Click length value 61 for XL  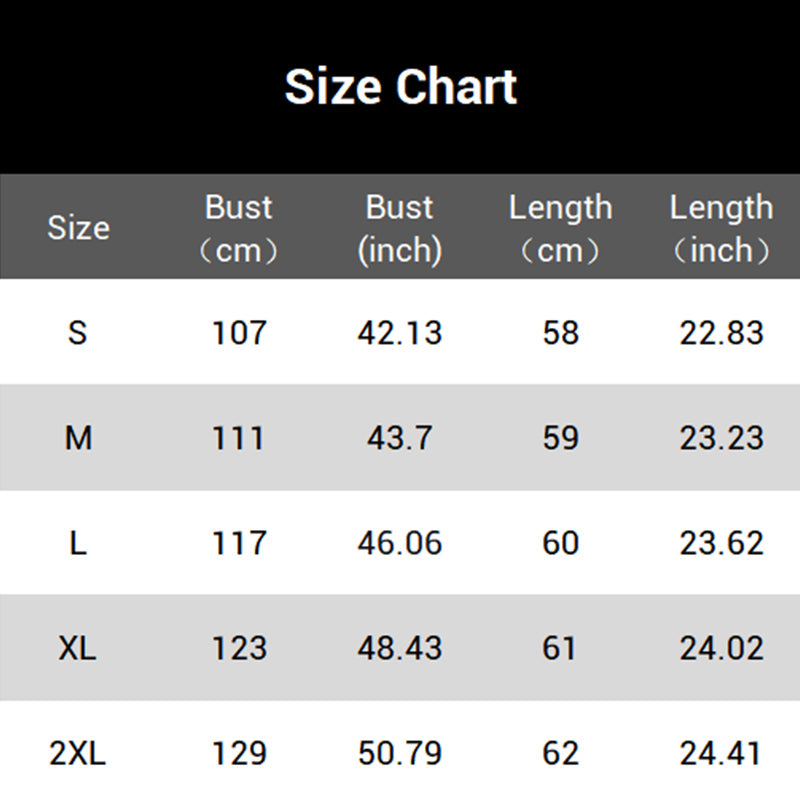[x=560, y=648]
